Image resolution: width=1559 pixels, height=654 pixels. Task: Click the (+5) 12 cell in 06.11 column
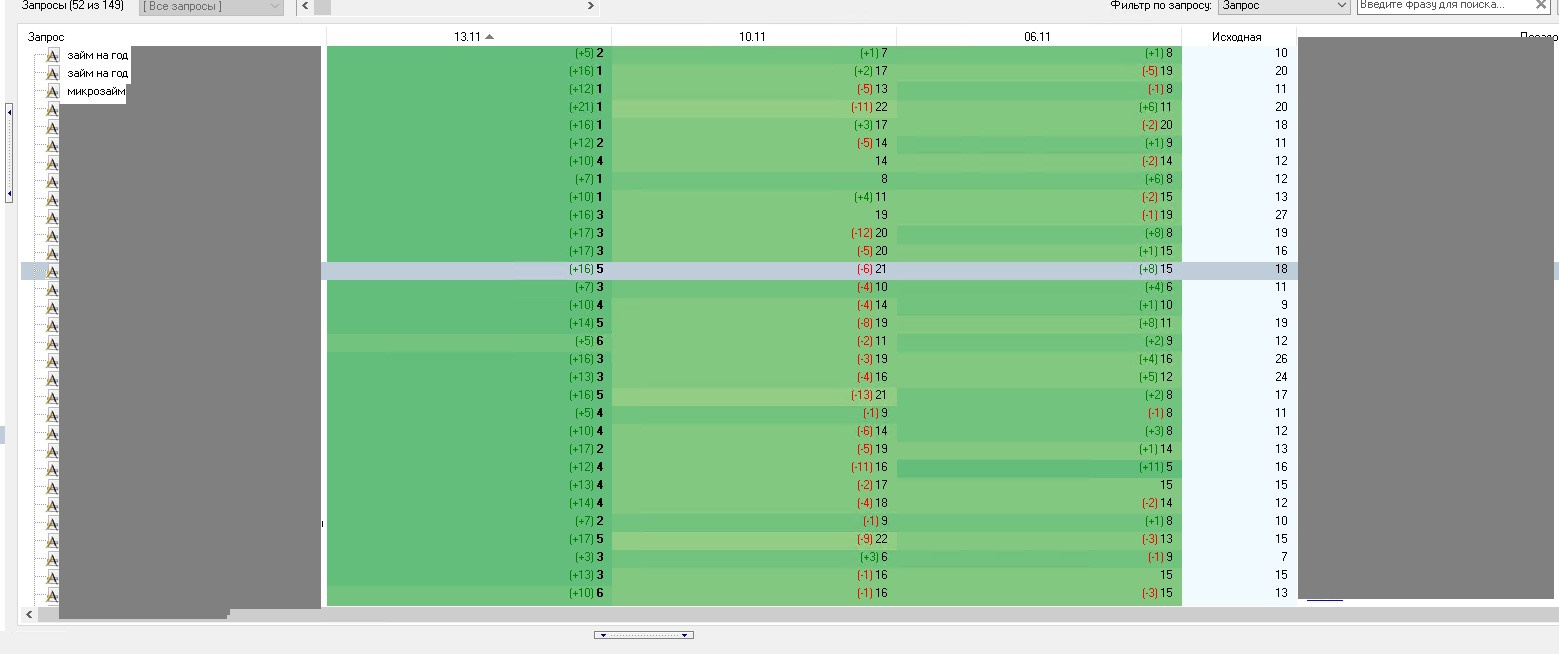[1039, 377]
